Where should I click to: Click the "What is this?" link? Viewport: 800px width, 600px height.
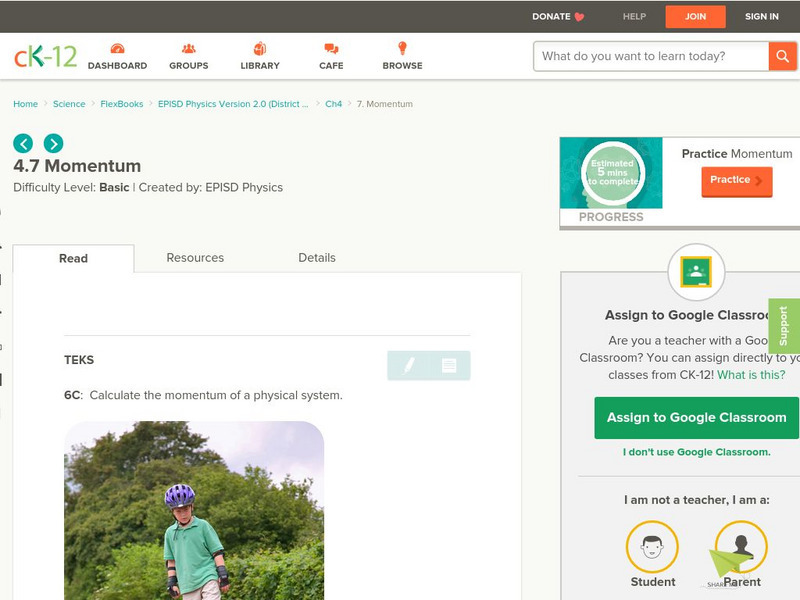coord(751,375)
